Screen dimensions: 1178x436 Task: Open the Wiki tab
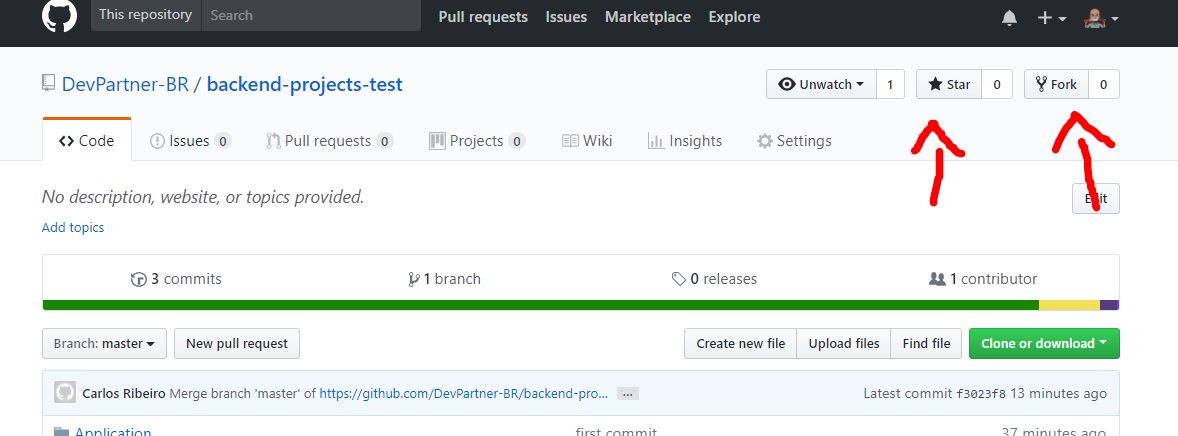click(587, 141)
